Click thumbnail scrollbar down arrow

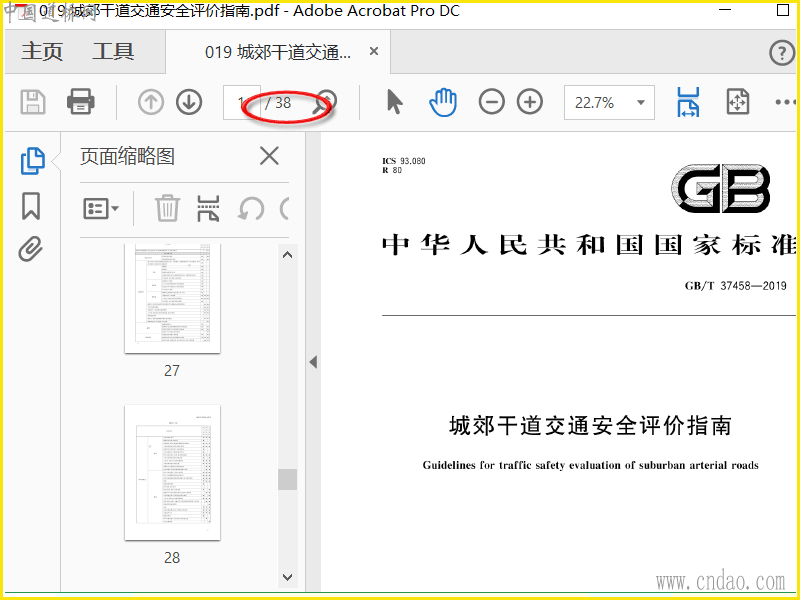(x=288, y=577)
